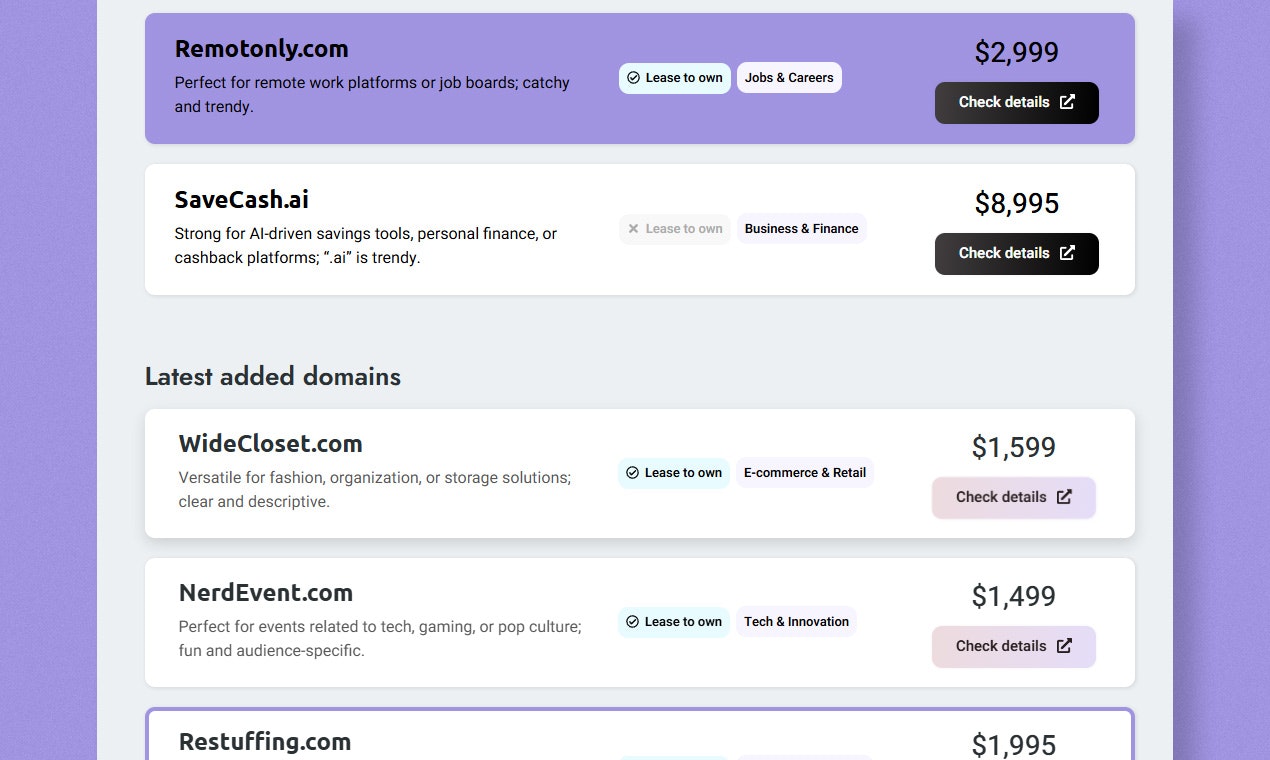1270x760 pixels.
Task: Open SaveCash.ai domain title
Action: coord(242,200)
